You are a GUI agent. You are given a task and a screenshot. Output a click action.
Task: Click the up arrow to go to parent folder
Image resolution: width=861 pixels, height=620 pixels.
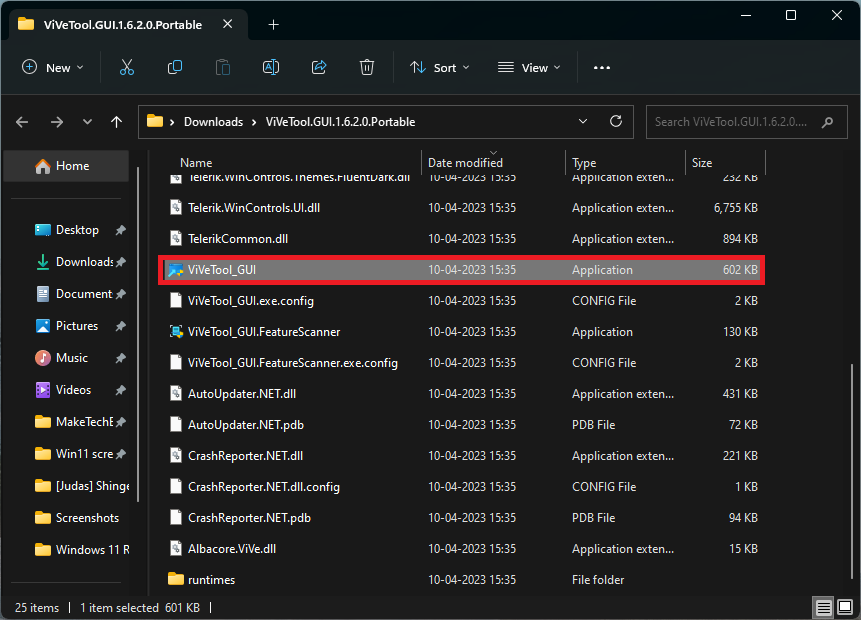[x=116, y=121]
